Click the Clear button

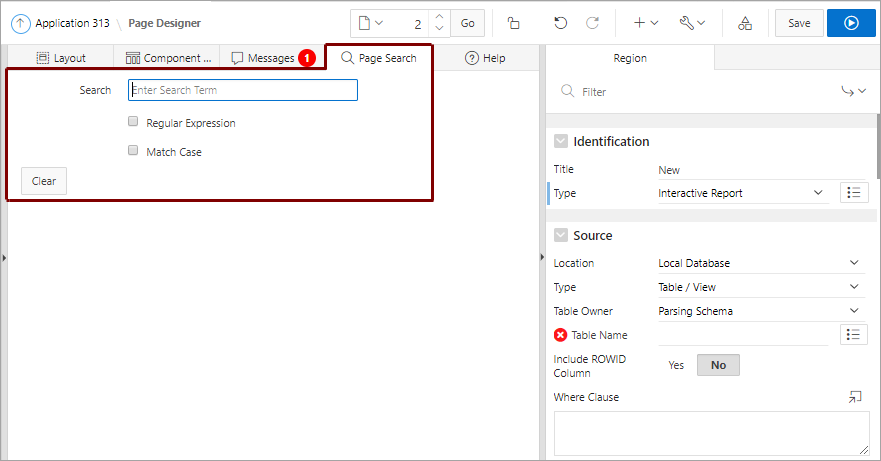click(x=44, y=181)
